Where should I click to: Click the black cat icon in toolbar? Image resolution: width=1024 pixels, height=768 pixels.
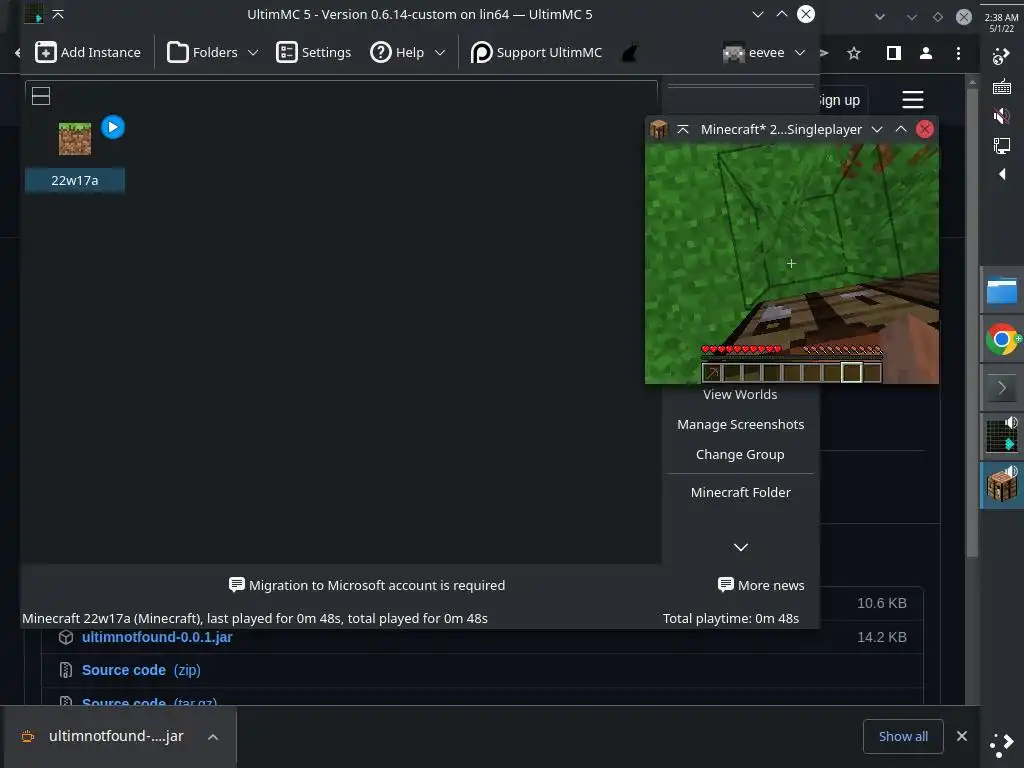coord(630,53)
